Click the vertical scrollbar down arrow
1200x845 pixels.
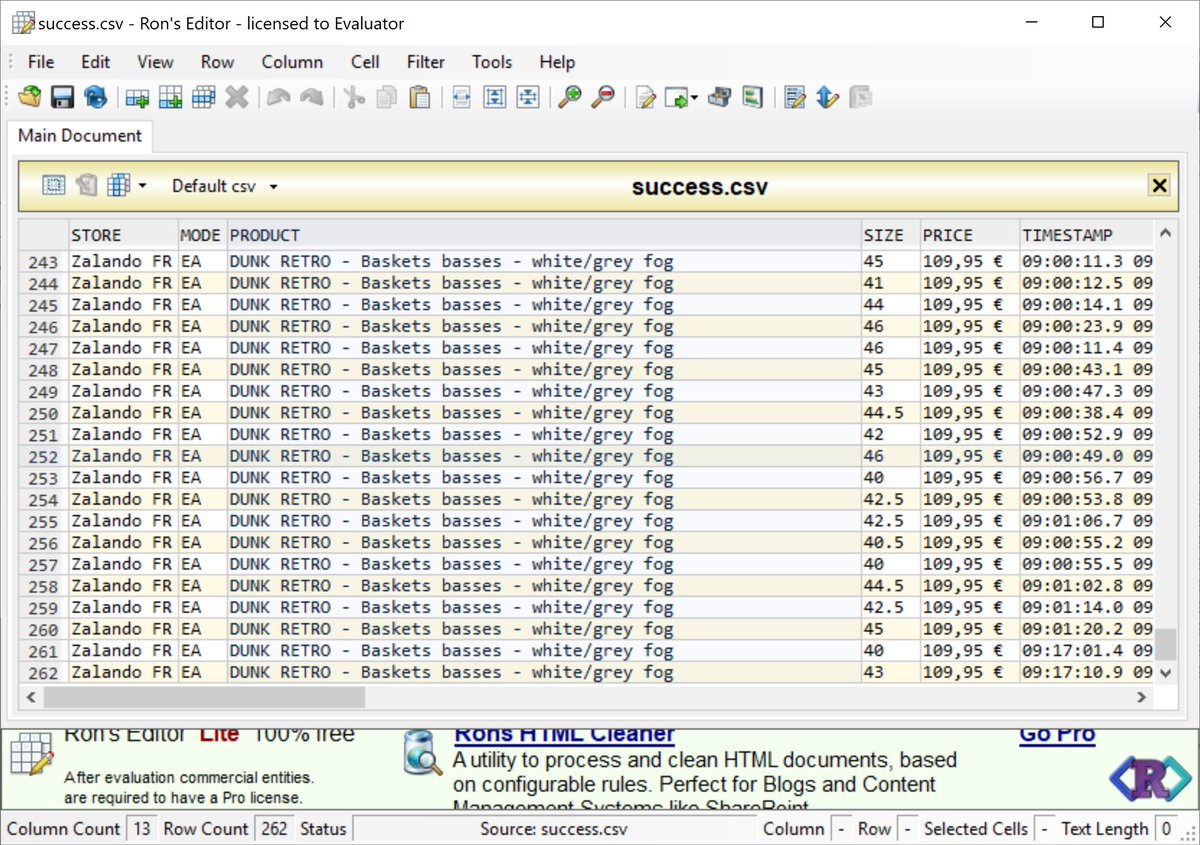click(1164, 673)
